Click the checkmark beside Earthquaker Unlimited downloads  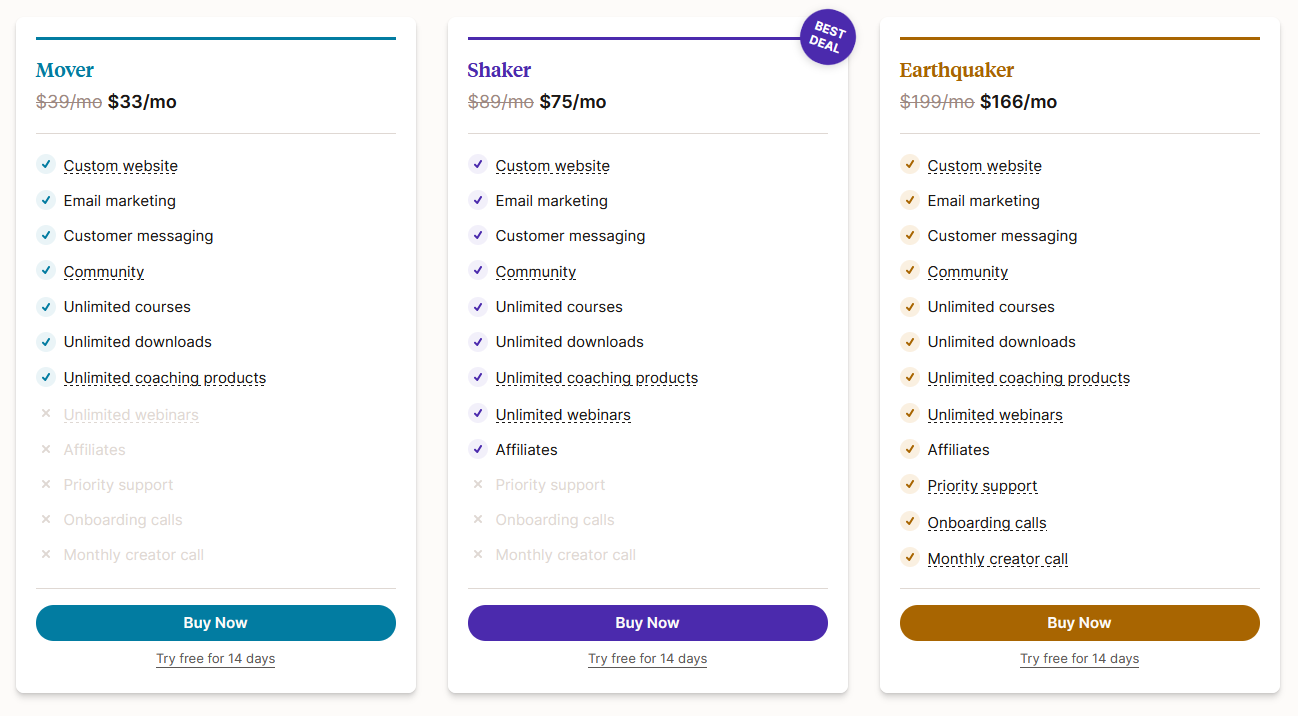pos(909,342)
